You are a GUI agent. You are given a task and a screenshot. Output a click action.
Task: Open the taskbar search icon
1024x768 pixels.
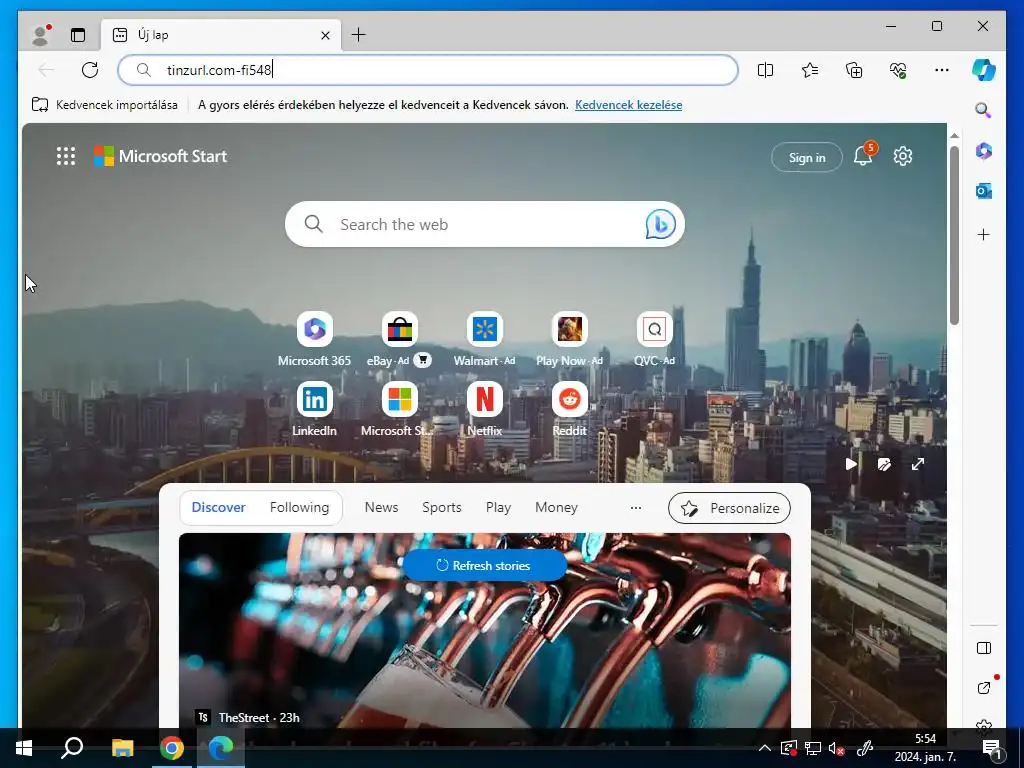coord(72,748)
